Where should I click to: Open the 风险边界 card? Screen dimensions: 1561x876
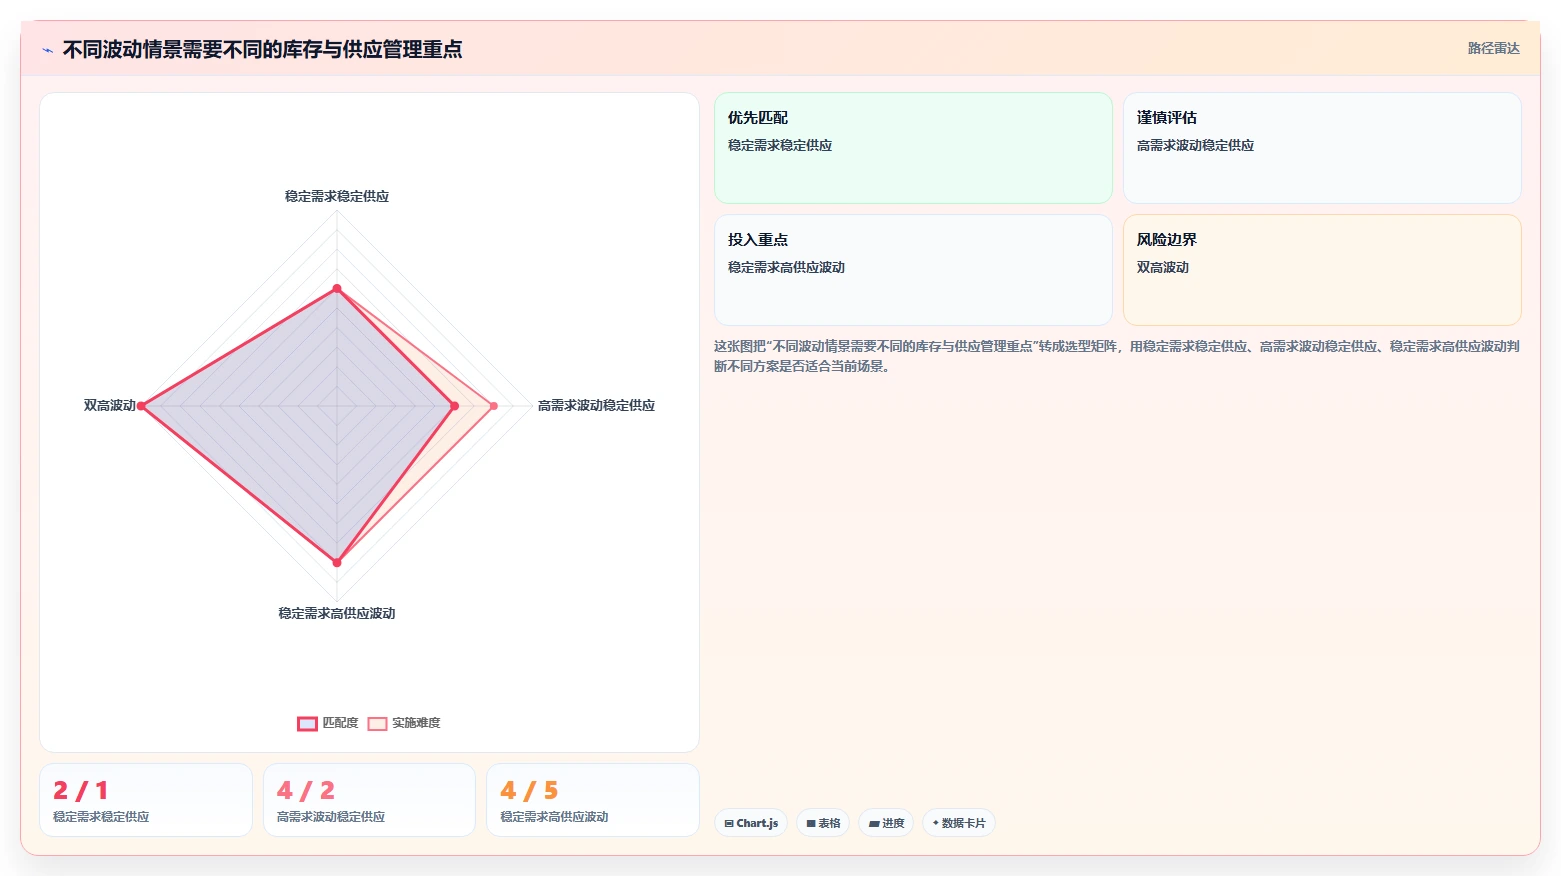pyautogui.click(x=1322, y=270)
